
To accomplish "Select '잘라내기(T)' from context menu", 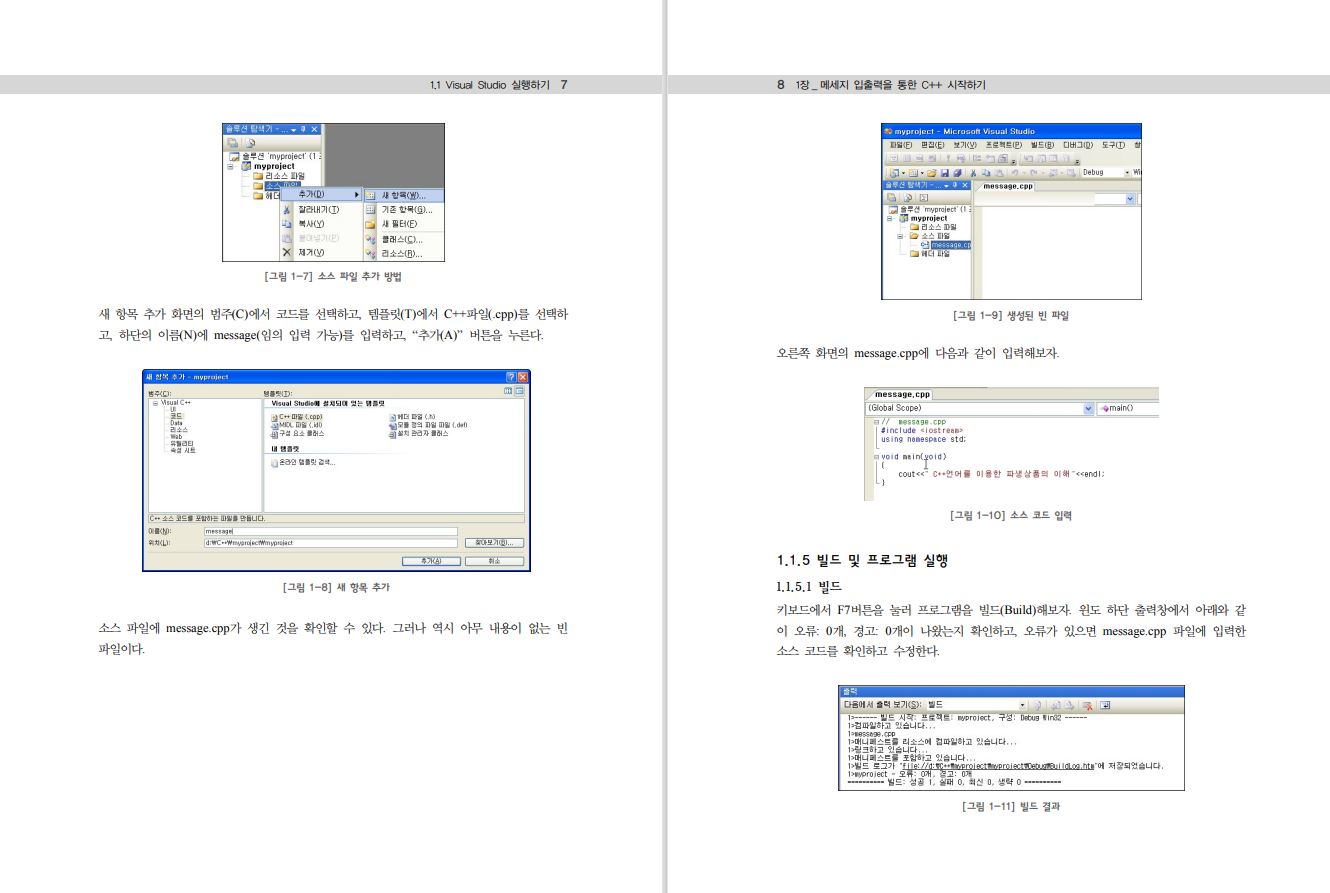I will [321, 210].
